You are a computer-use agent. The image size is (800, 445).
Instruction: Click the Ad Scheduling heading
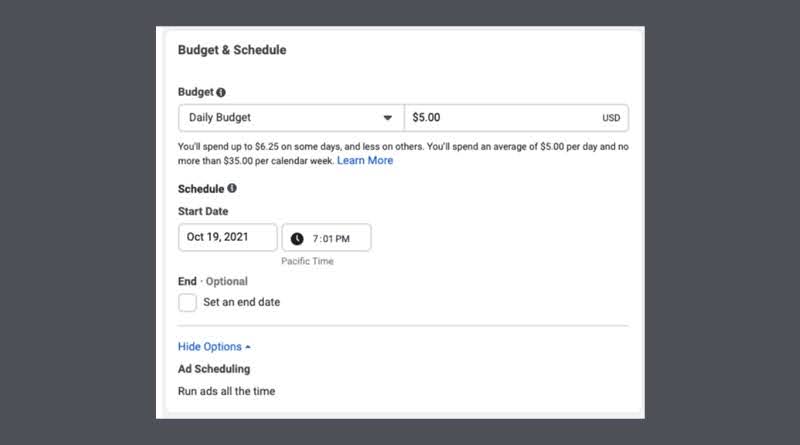214,369
